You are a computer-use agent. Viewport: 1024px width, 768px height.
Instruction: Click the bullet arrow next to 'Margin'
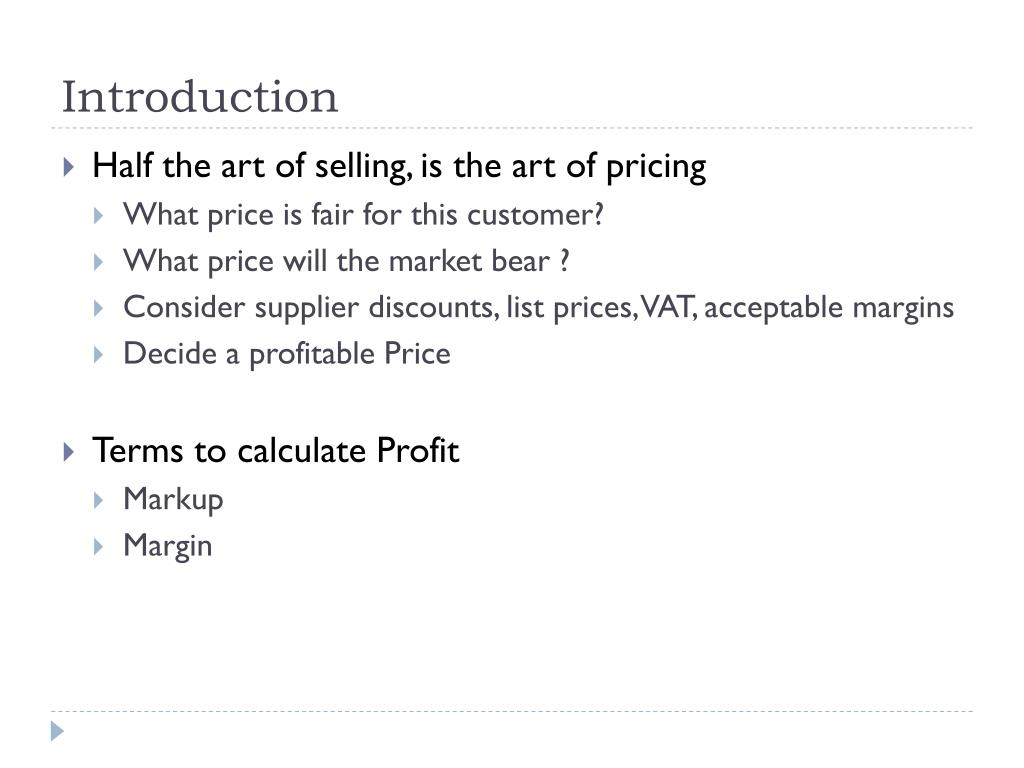pyautogui.click(x=99, y=546)
